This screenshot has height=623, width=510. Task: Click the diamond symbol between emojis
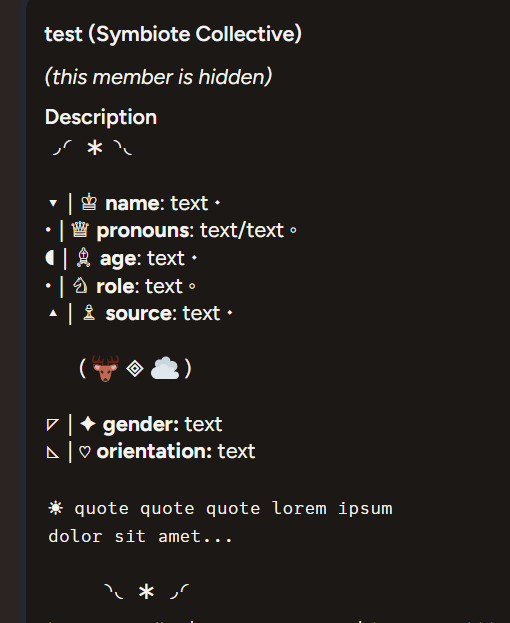click(135, 369)
